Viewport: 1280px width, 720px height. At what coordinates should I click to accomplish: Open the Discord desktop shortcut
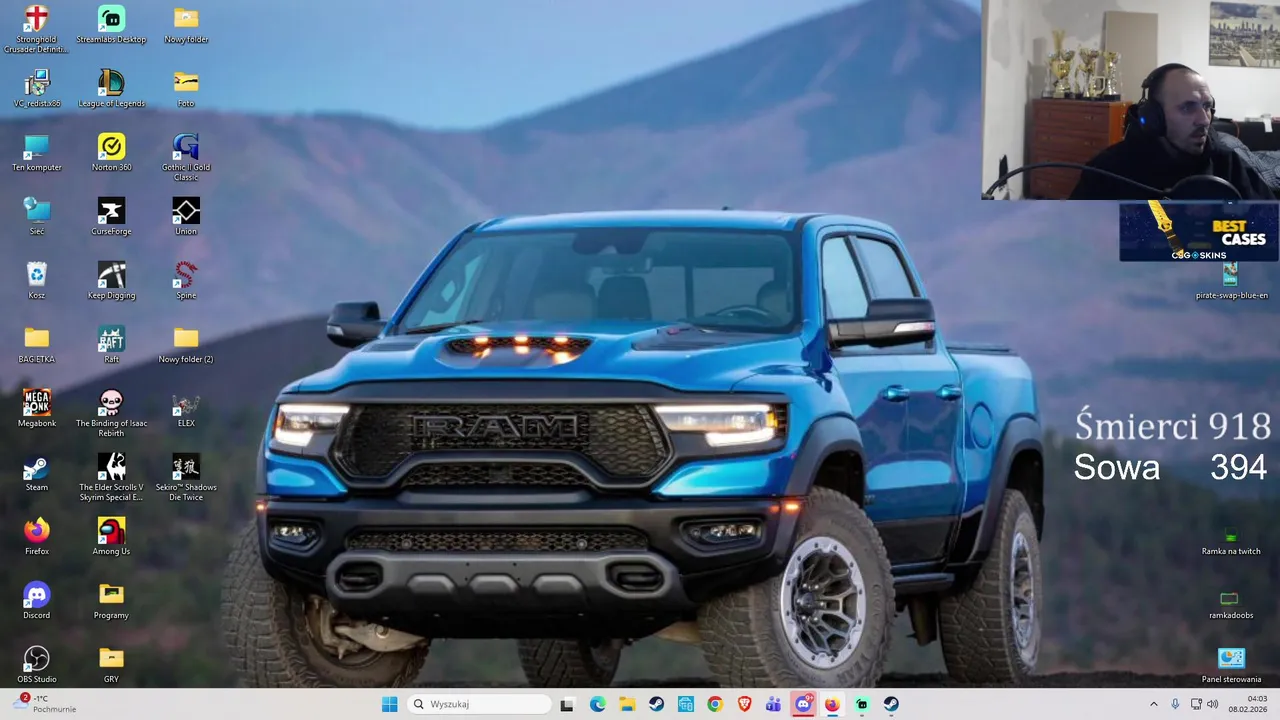[37, 600]
